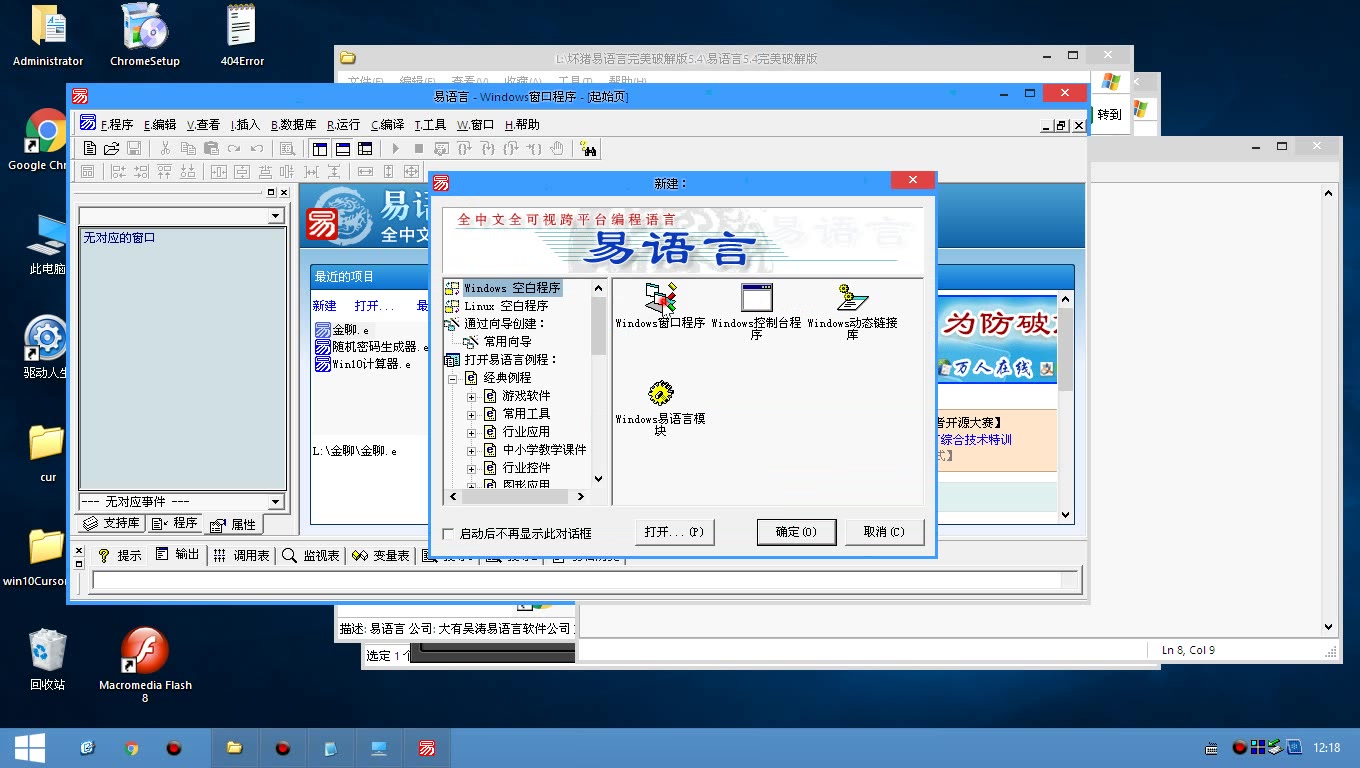Click the print preview magnifier toolbar icon
Viewport: 1360px width, 768px height.
tap(288, 149)
